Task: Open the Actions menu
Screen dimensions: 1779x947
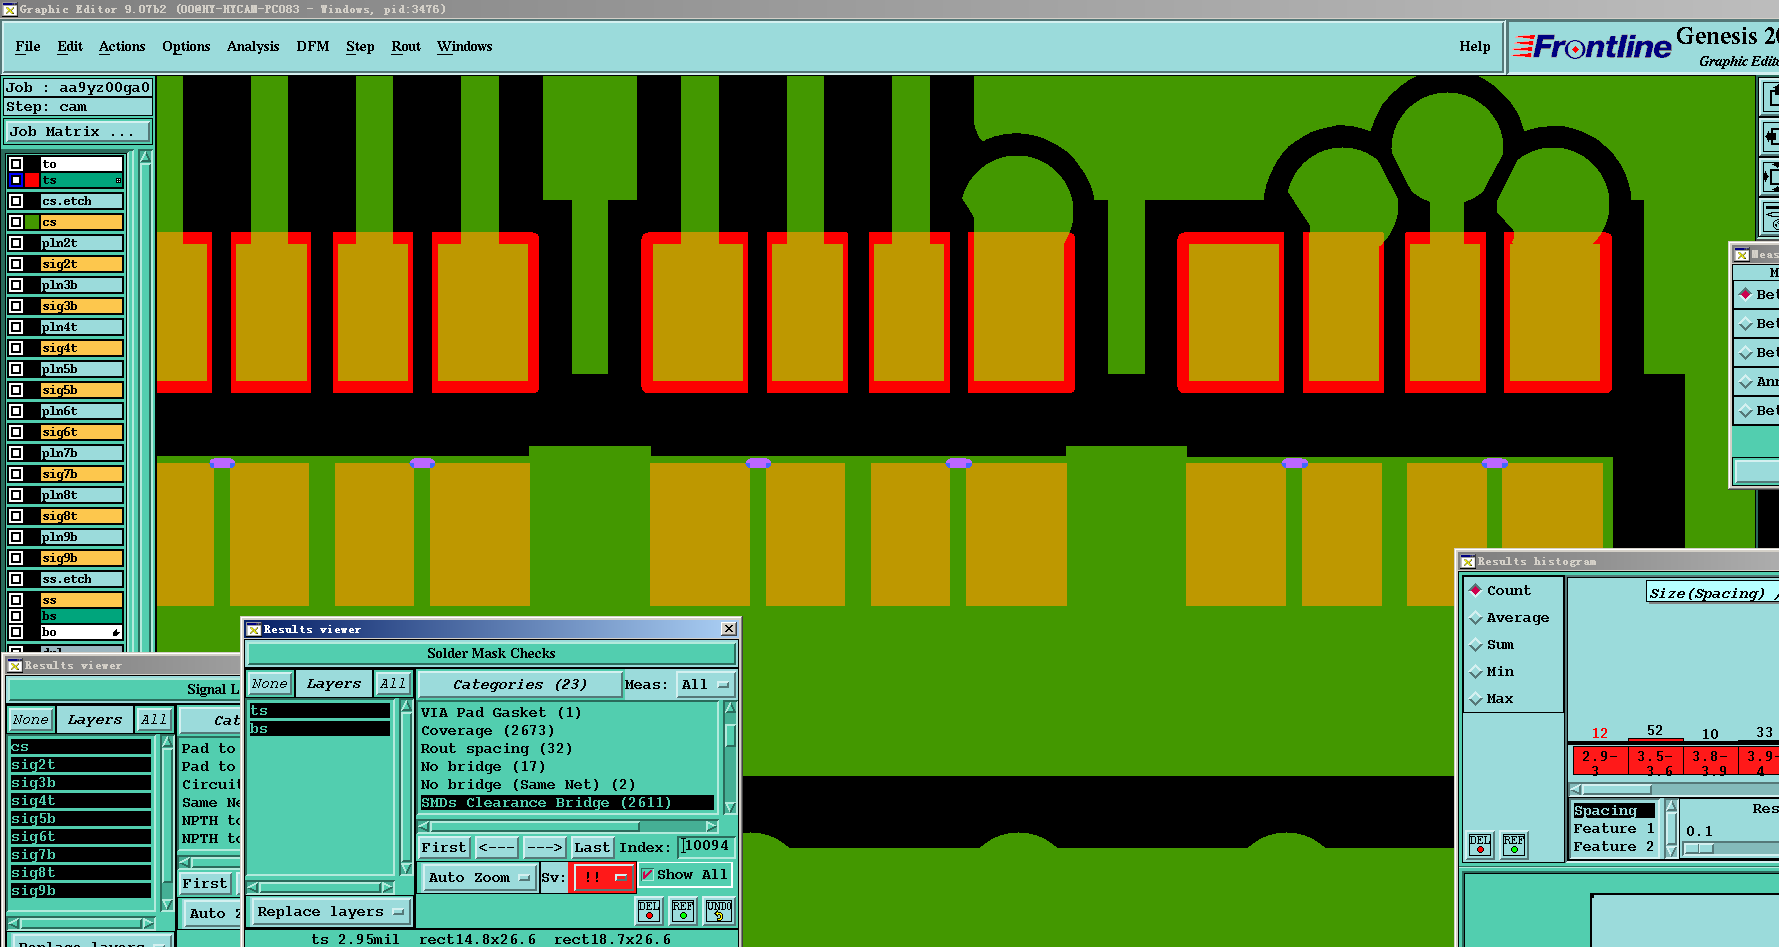Action: pos(122,47)
